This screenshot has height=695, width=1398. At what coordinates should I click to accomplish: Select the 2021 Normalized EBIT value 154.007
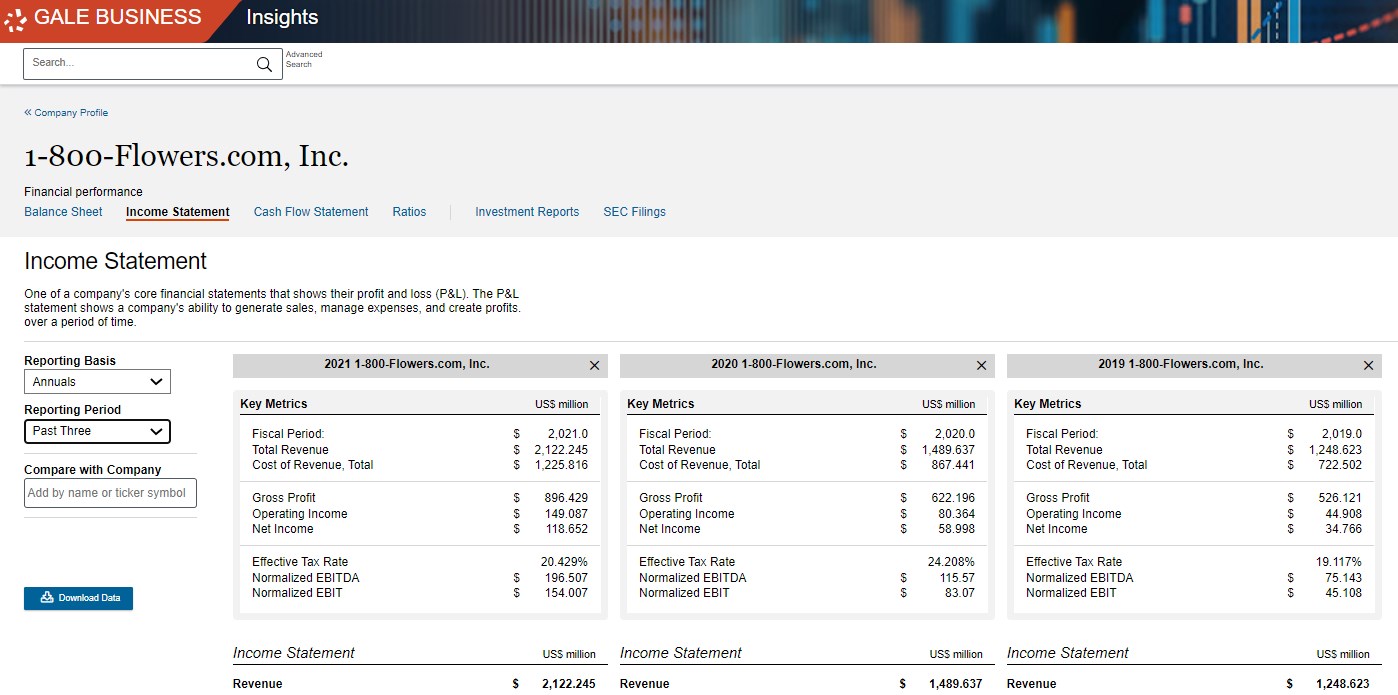coord(567,593)
